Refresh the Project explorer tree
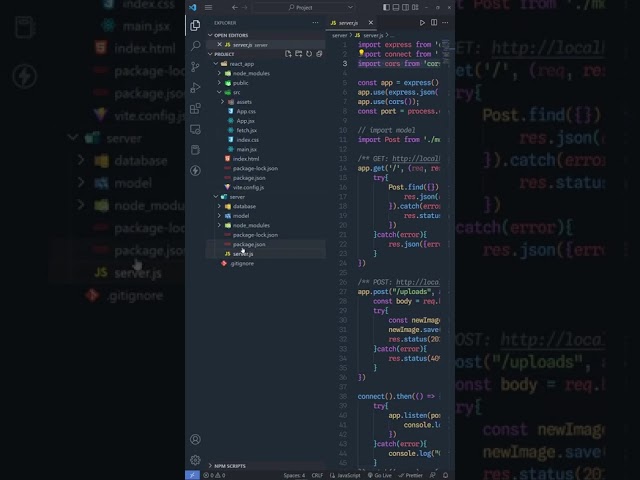Screen dimensions: 640x480 (x=309, y=54)
